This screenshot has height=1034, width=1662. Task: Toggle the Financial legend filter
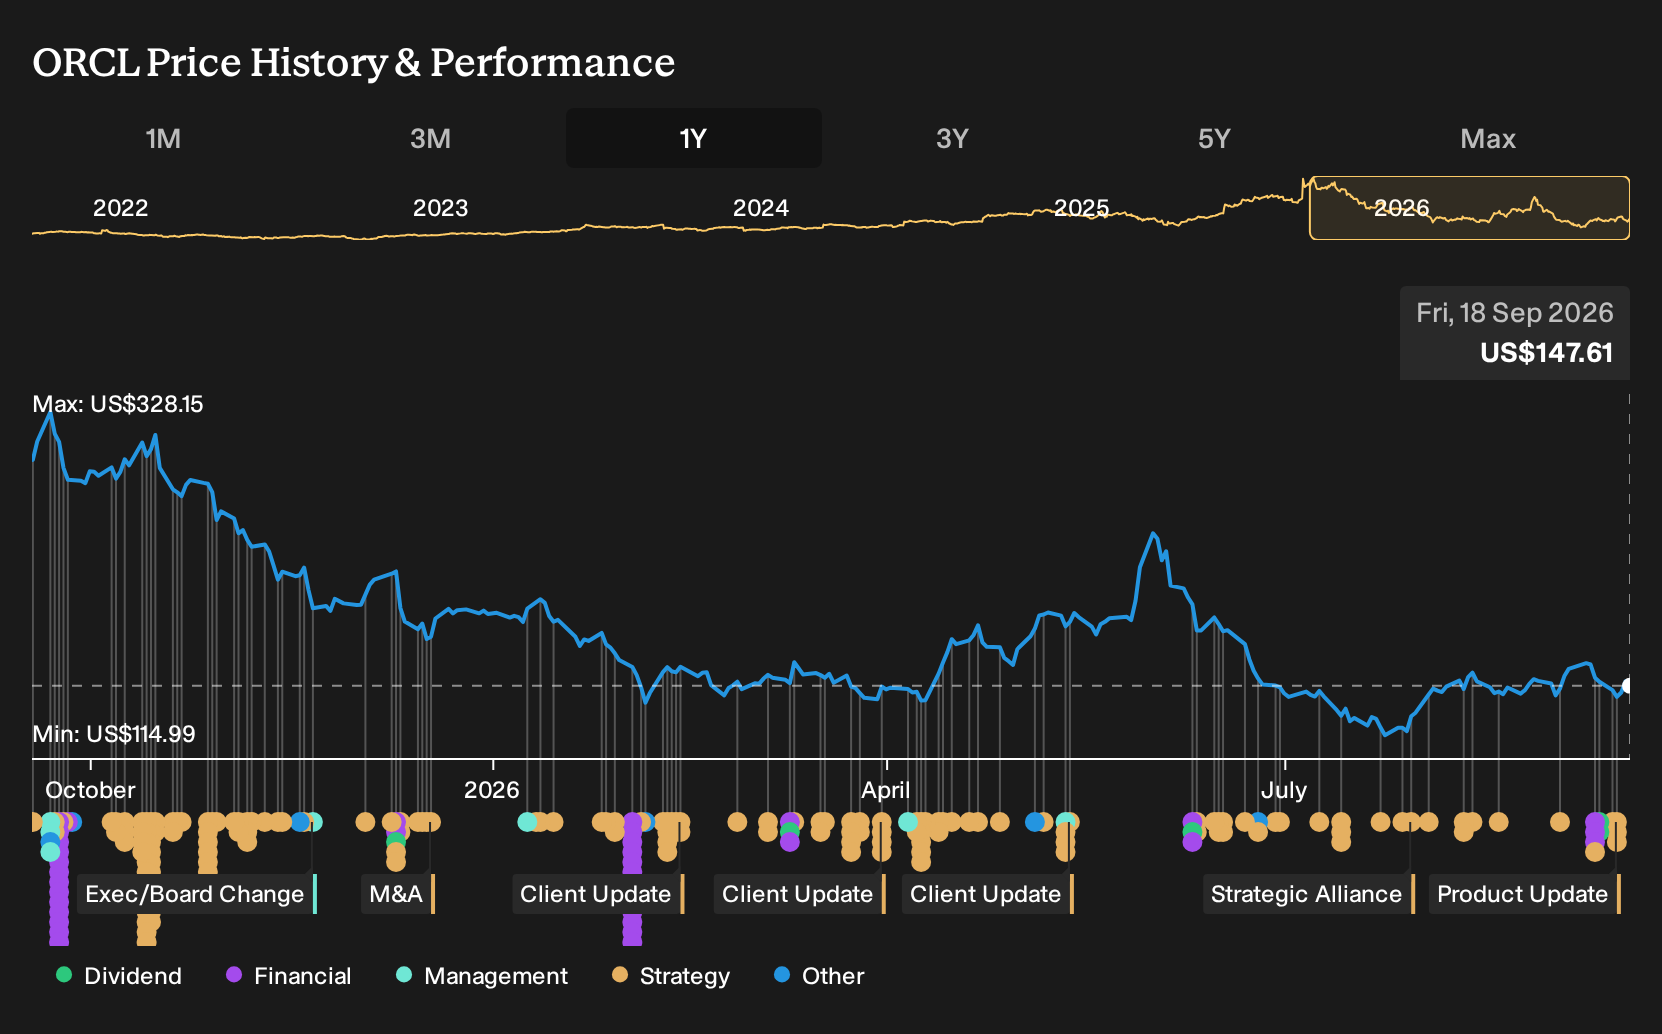[x=289, y=976]
